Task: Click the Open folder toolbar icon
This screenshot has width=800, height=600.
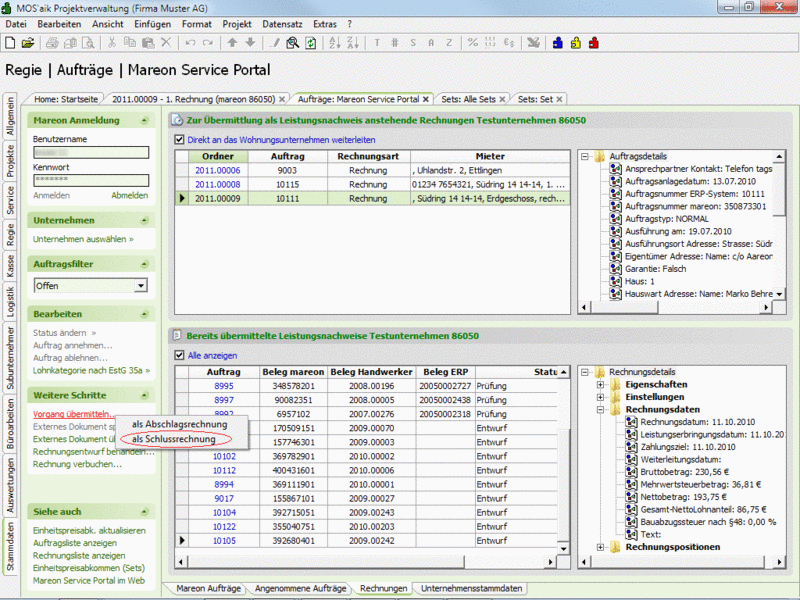Action: tap(28, 43)
